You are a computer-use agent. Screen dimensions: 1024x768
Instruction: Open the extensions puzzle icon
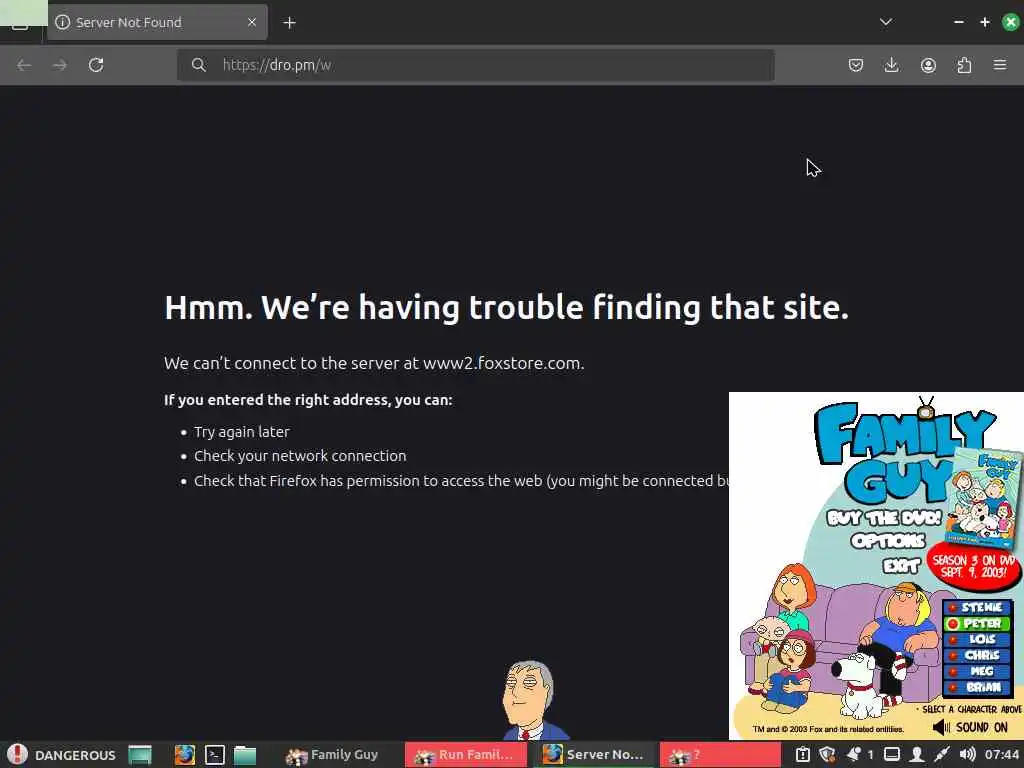click(x=964, y=65)
